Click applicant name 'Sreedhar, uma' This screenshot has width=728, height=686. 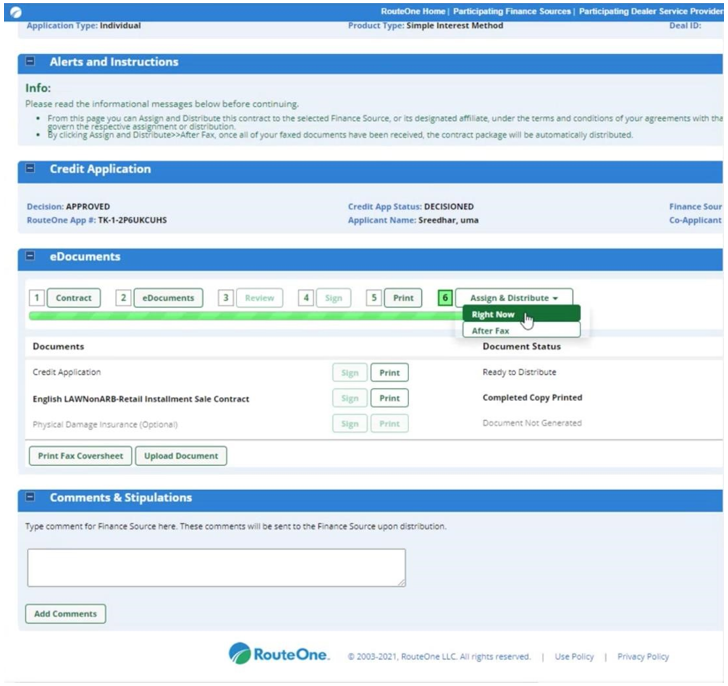(448, 220)
